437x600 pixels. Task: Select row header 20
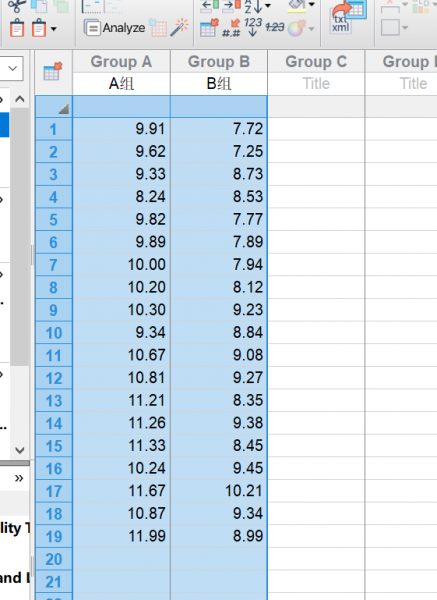point(54,559)
